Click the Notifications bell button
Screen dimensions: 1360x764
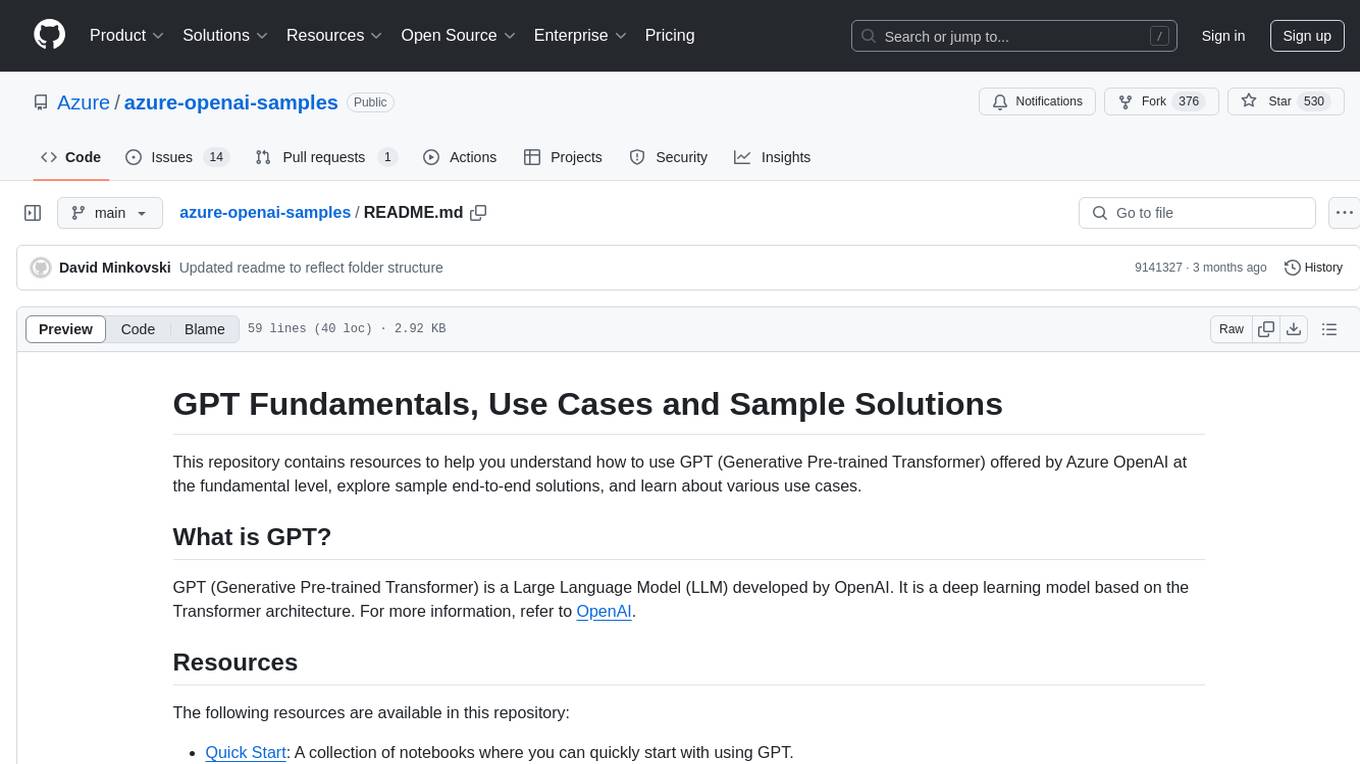[x=1038, y=102]
